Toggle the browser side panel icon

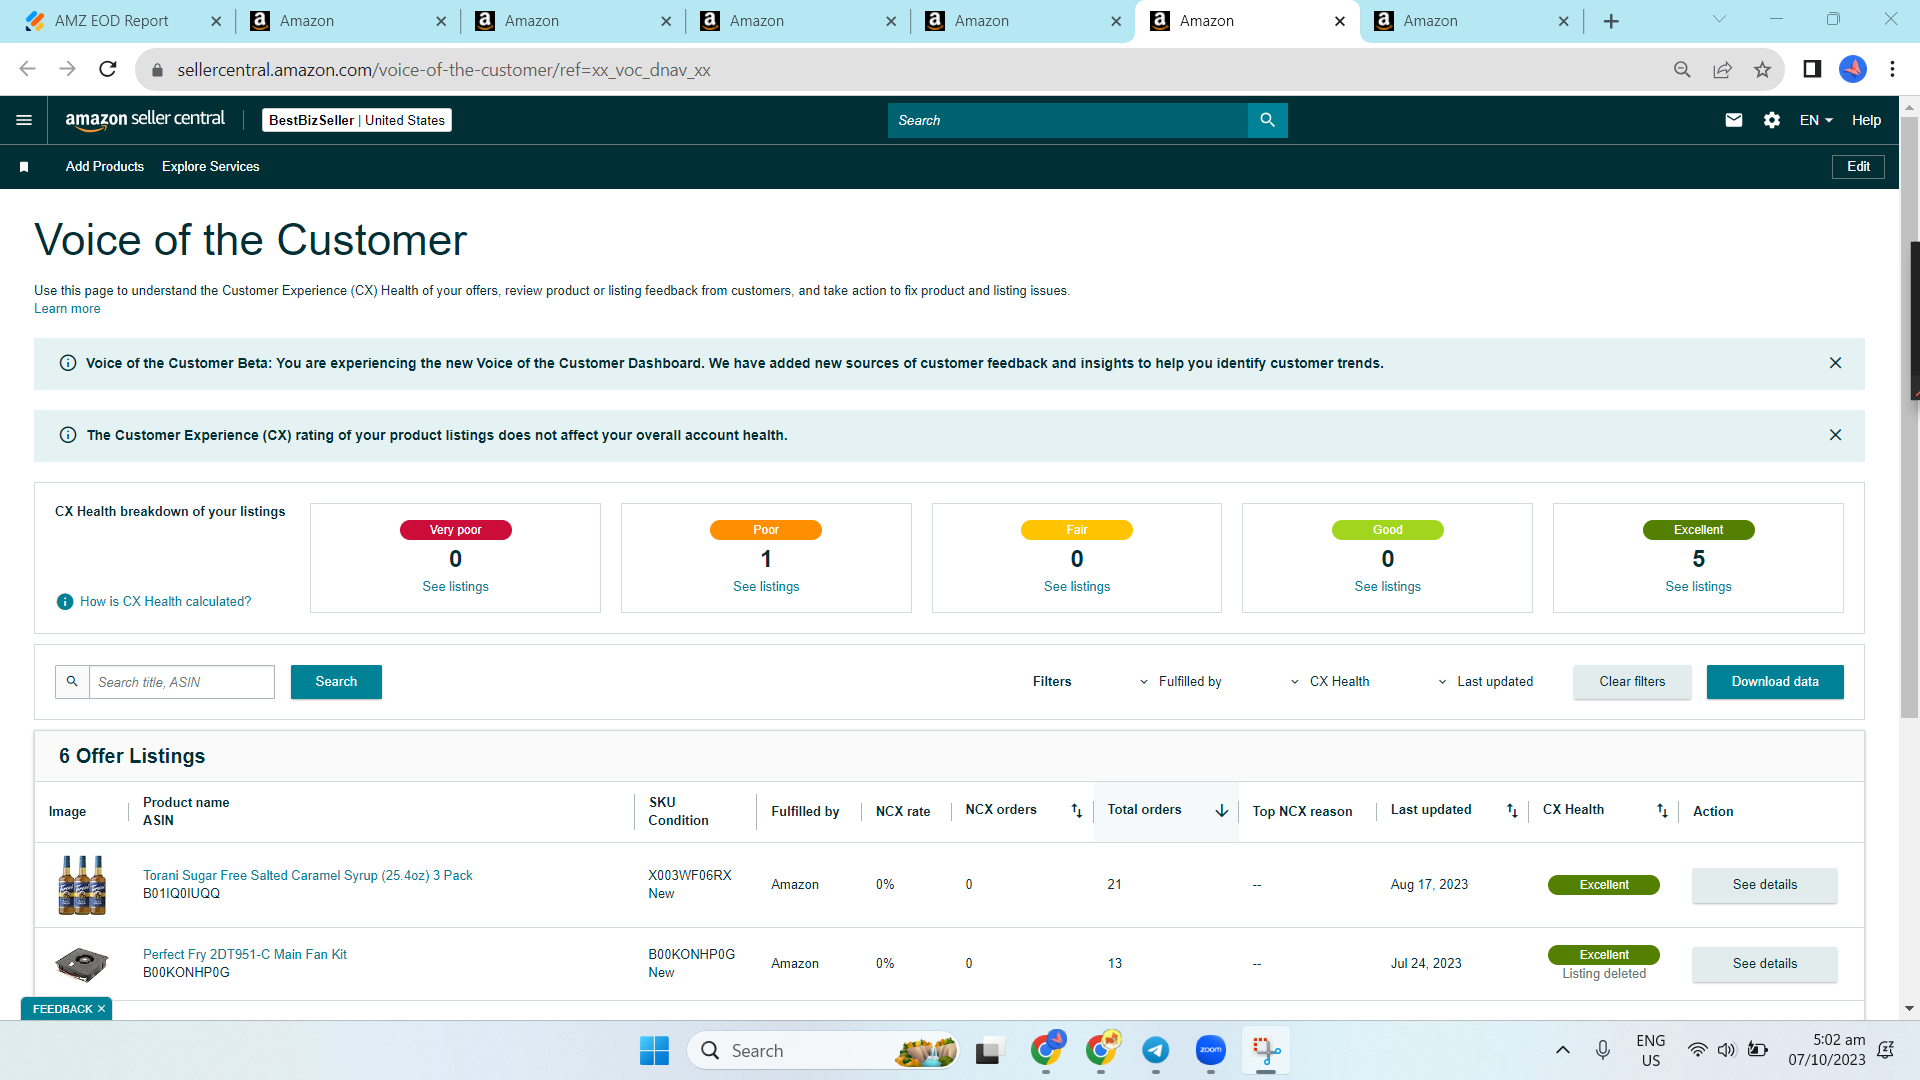pos(1812,69)
